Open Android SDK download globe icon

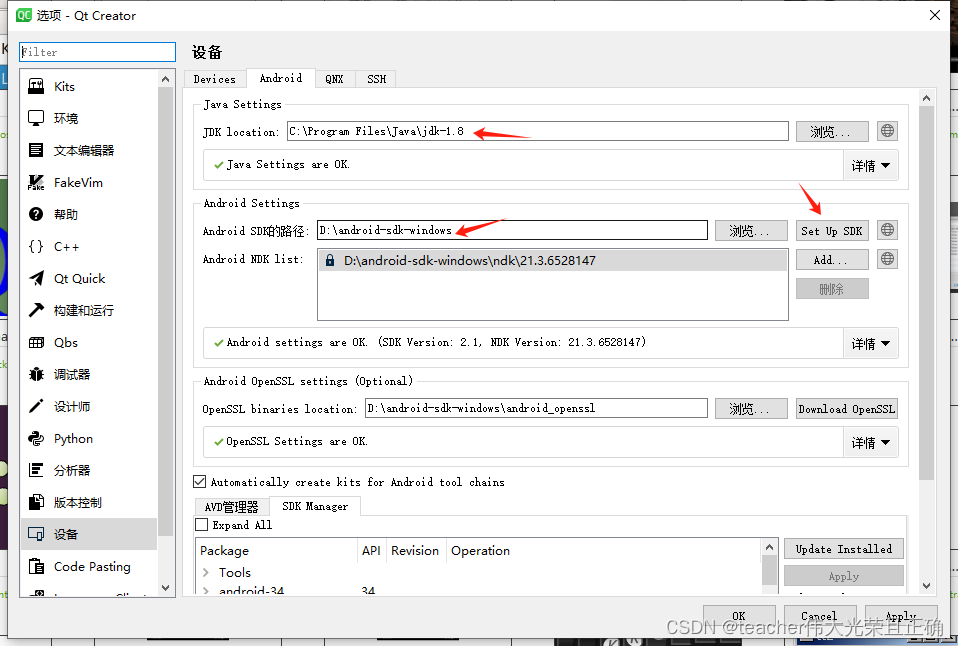887,230
